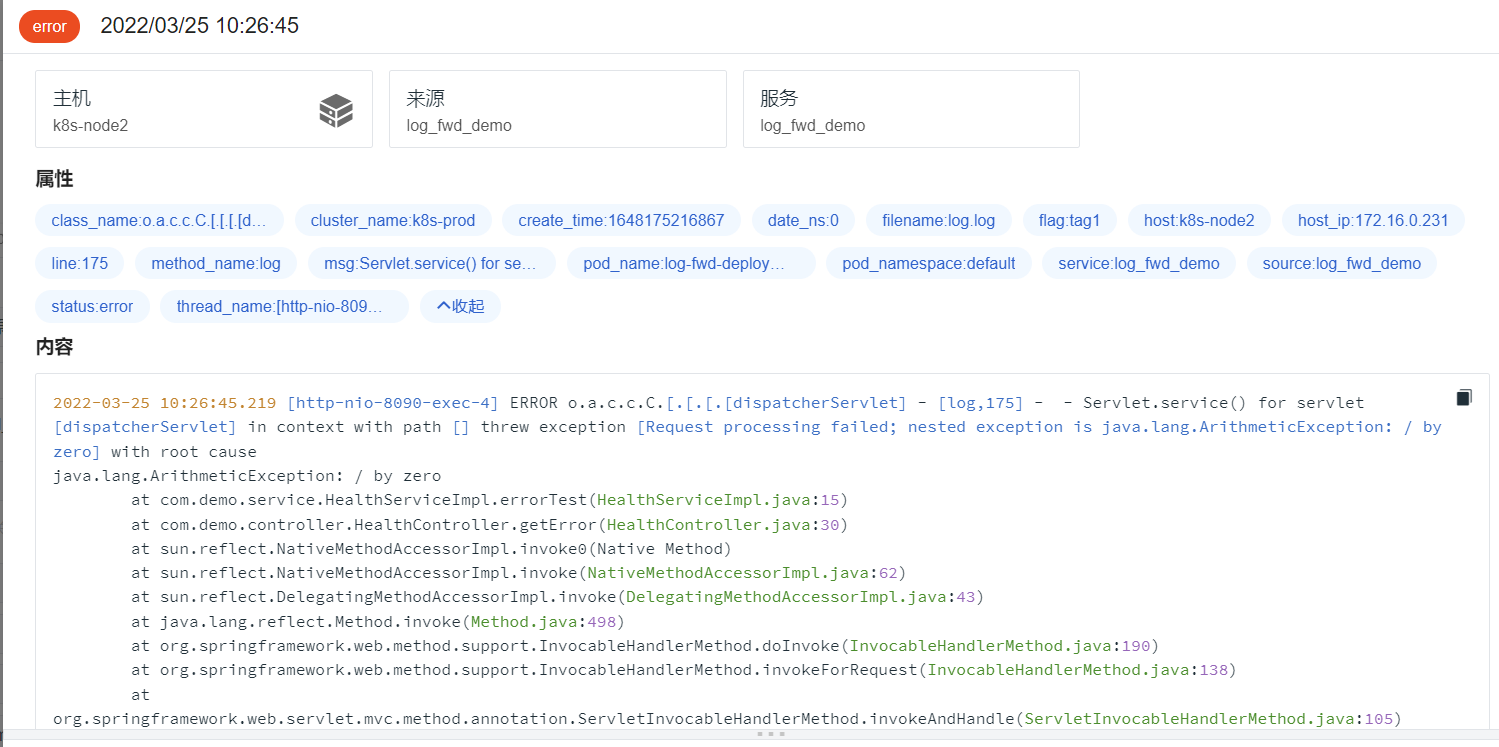Click the host_ip:172.16.0.231 tag

1373,220
